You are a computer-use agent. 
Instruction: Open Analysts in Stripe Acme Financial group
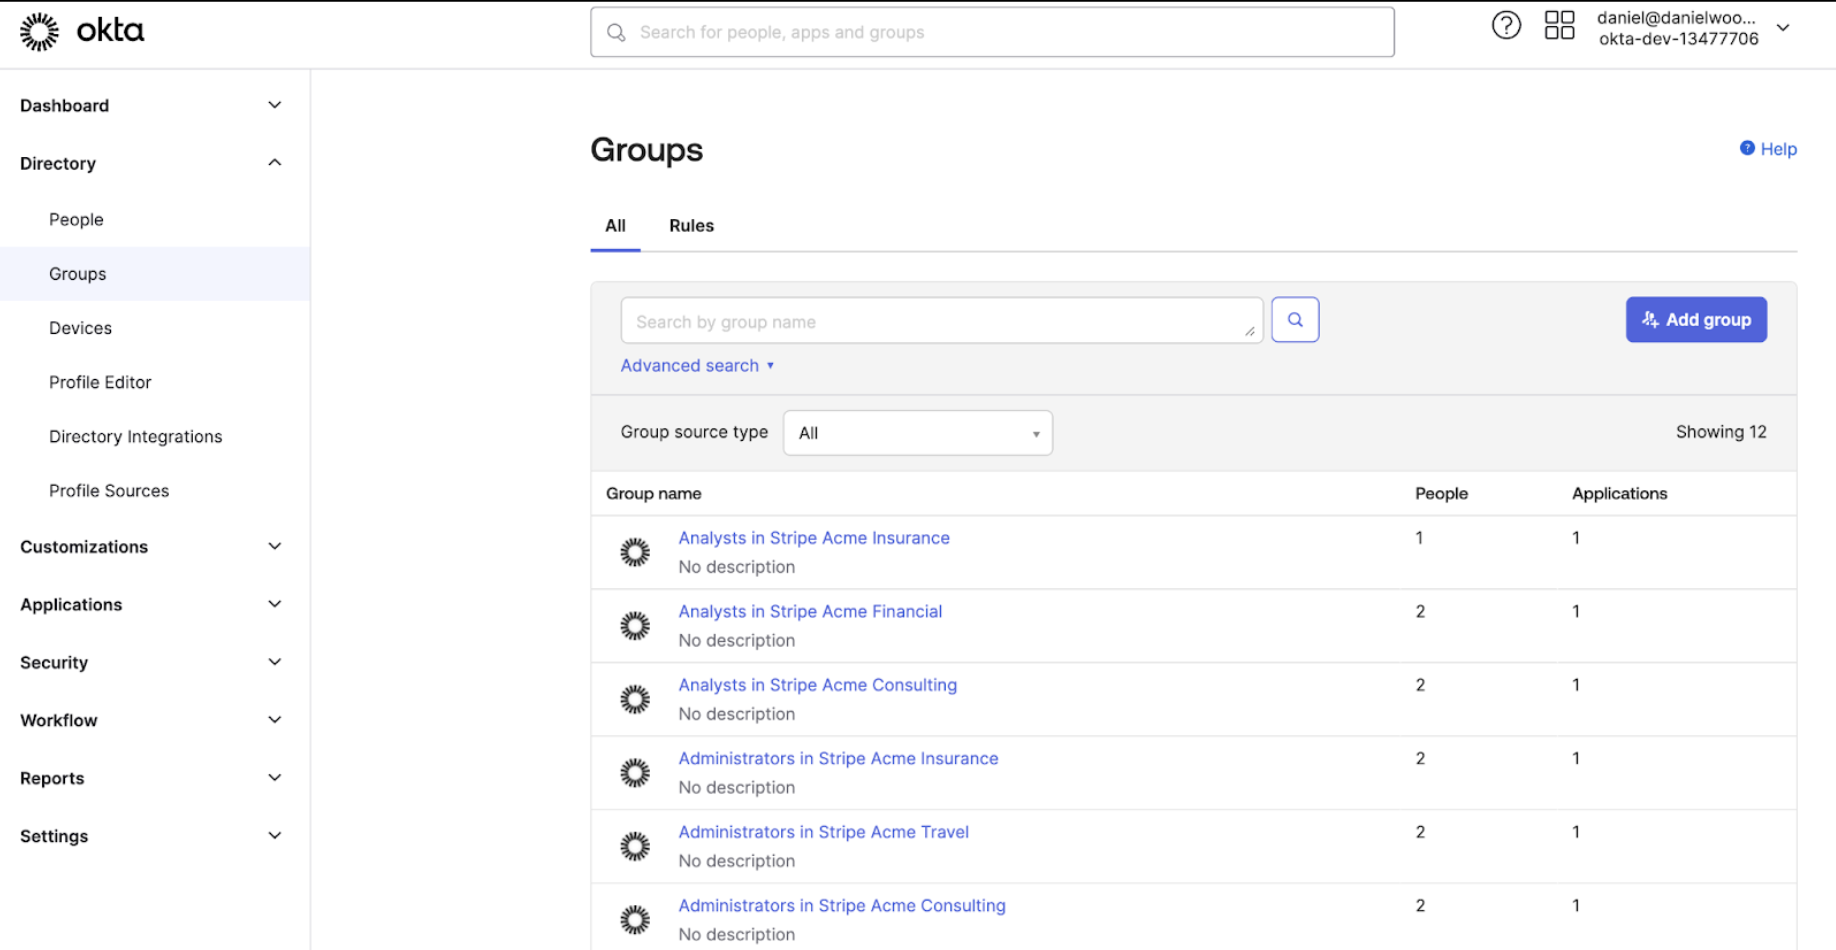click(x=810, y=611)
